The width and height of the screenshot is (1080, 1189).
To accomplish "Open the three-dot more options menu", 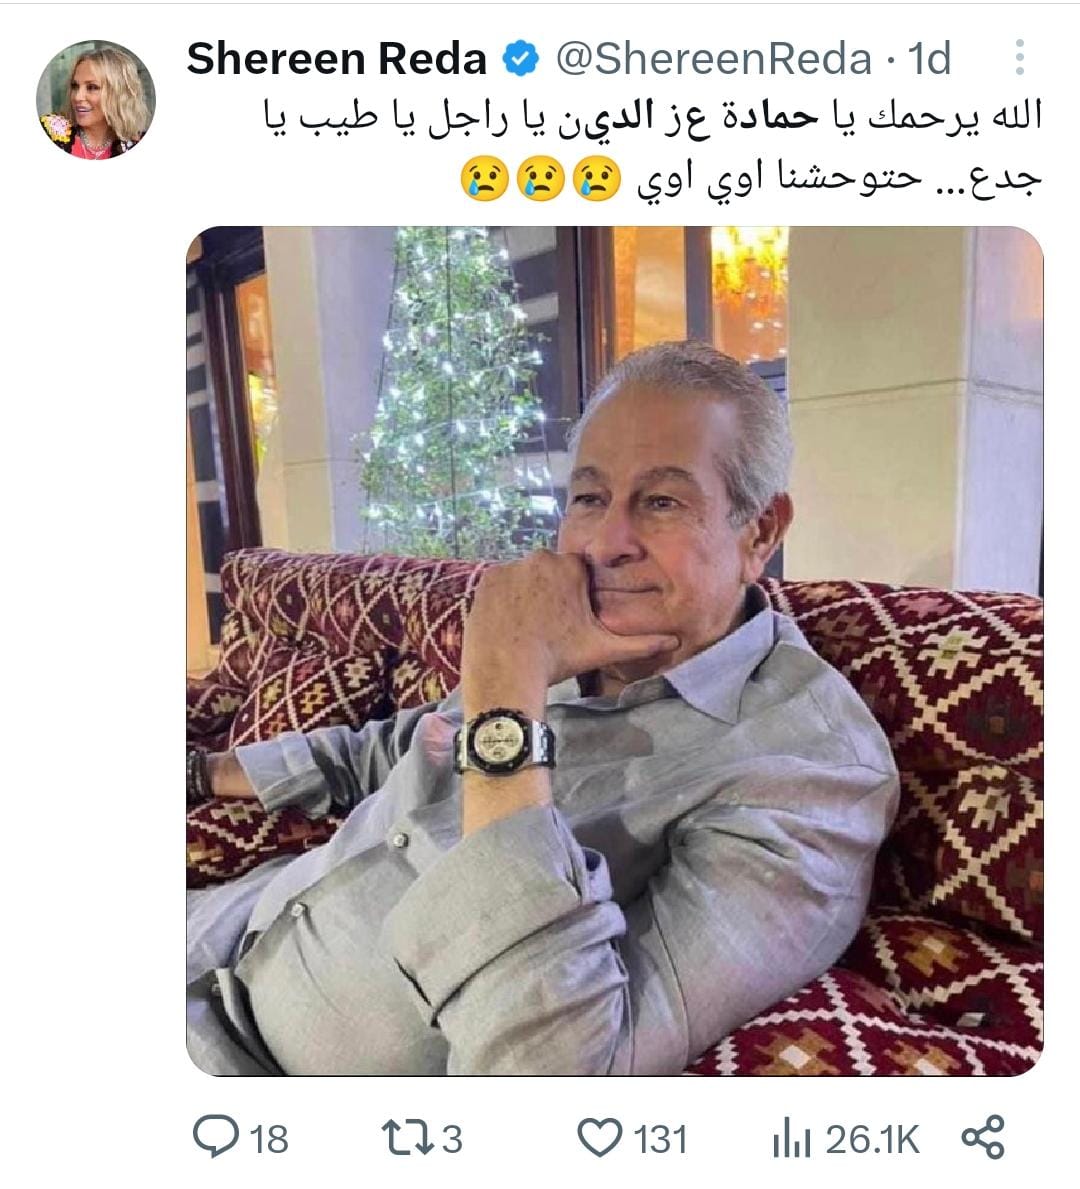I will [x=1020, y=58].
